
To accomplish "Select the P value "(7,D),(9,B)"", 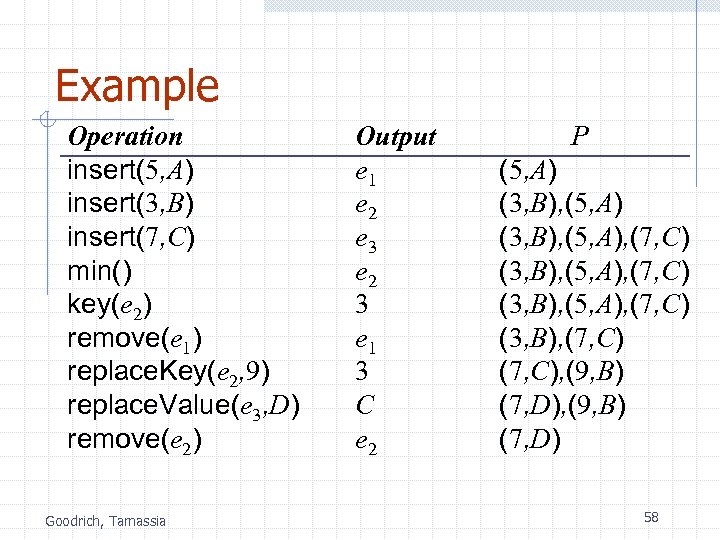I will (563, 406).
